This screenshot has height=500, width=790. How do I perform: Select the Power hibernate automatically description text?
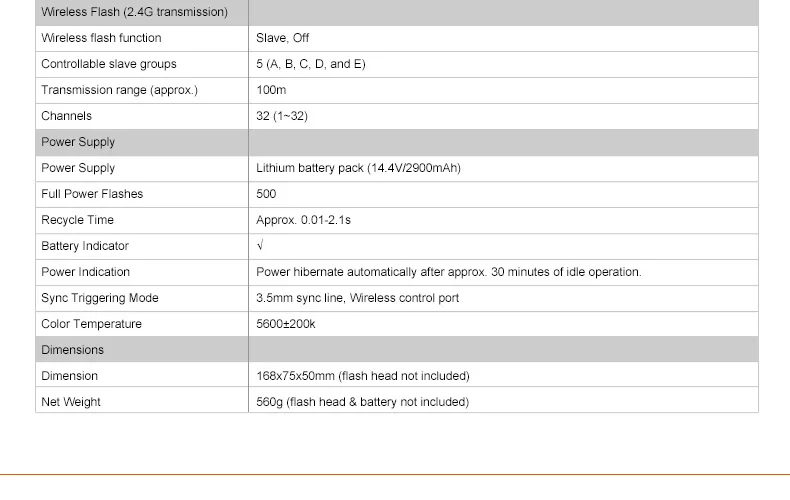pos(449,272)
